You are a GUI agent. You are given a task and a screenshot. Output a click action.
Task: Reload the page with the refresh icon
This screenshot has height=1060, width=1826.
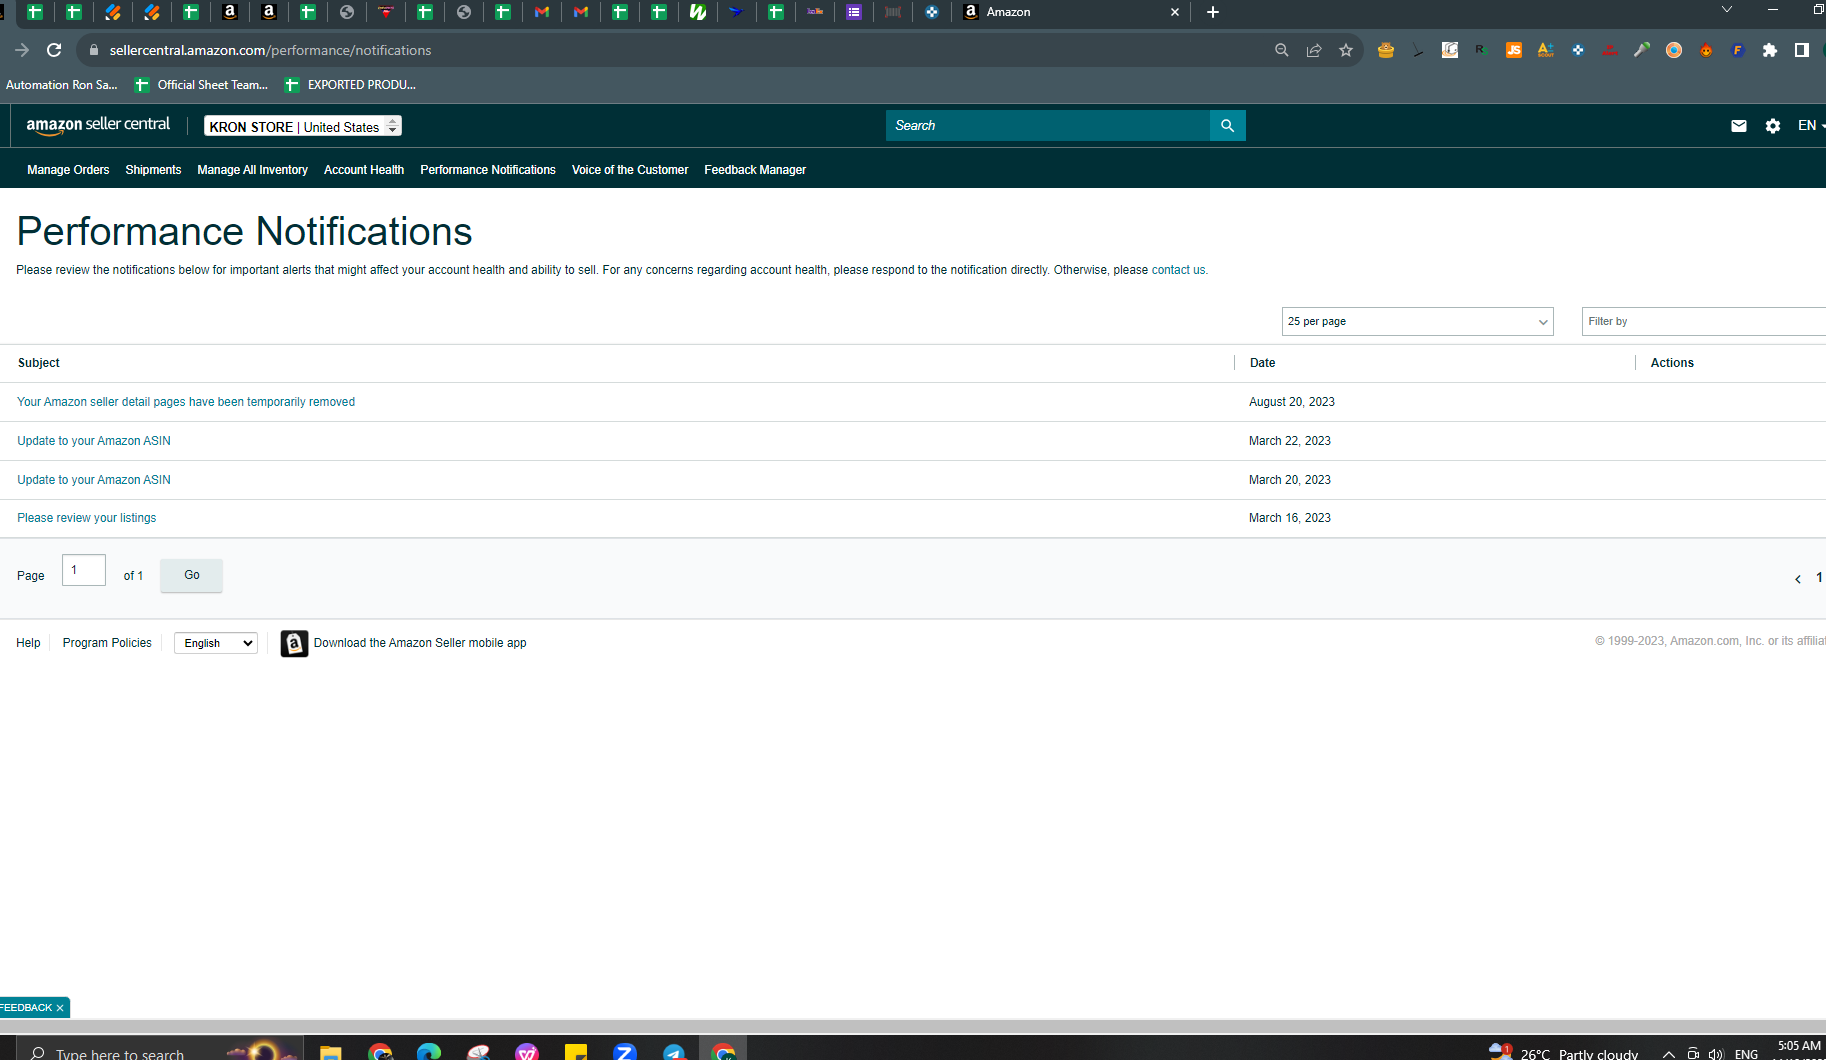click(54, 50)
